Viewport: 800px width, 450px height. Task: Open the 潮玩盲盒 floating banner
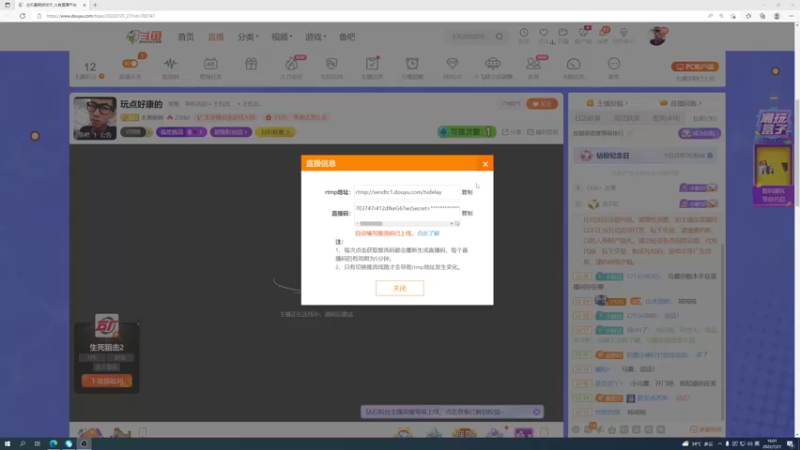click(x=773, y=158)
